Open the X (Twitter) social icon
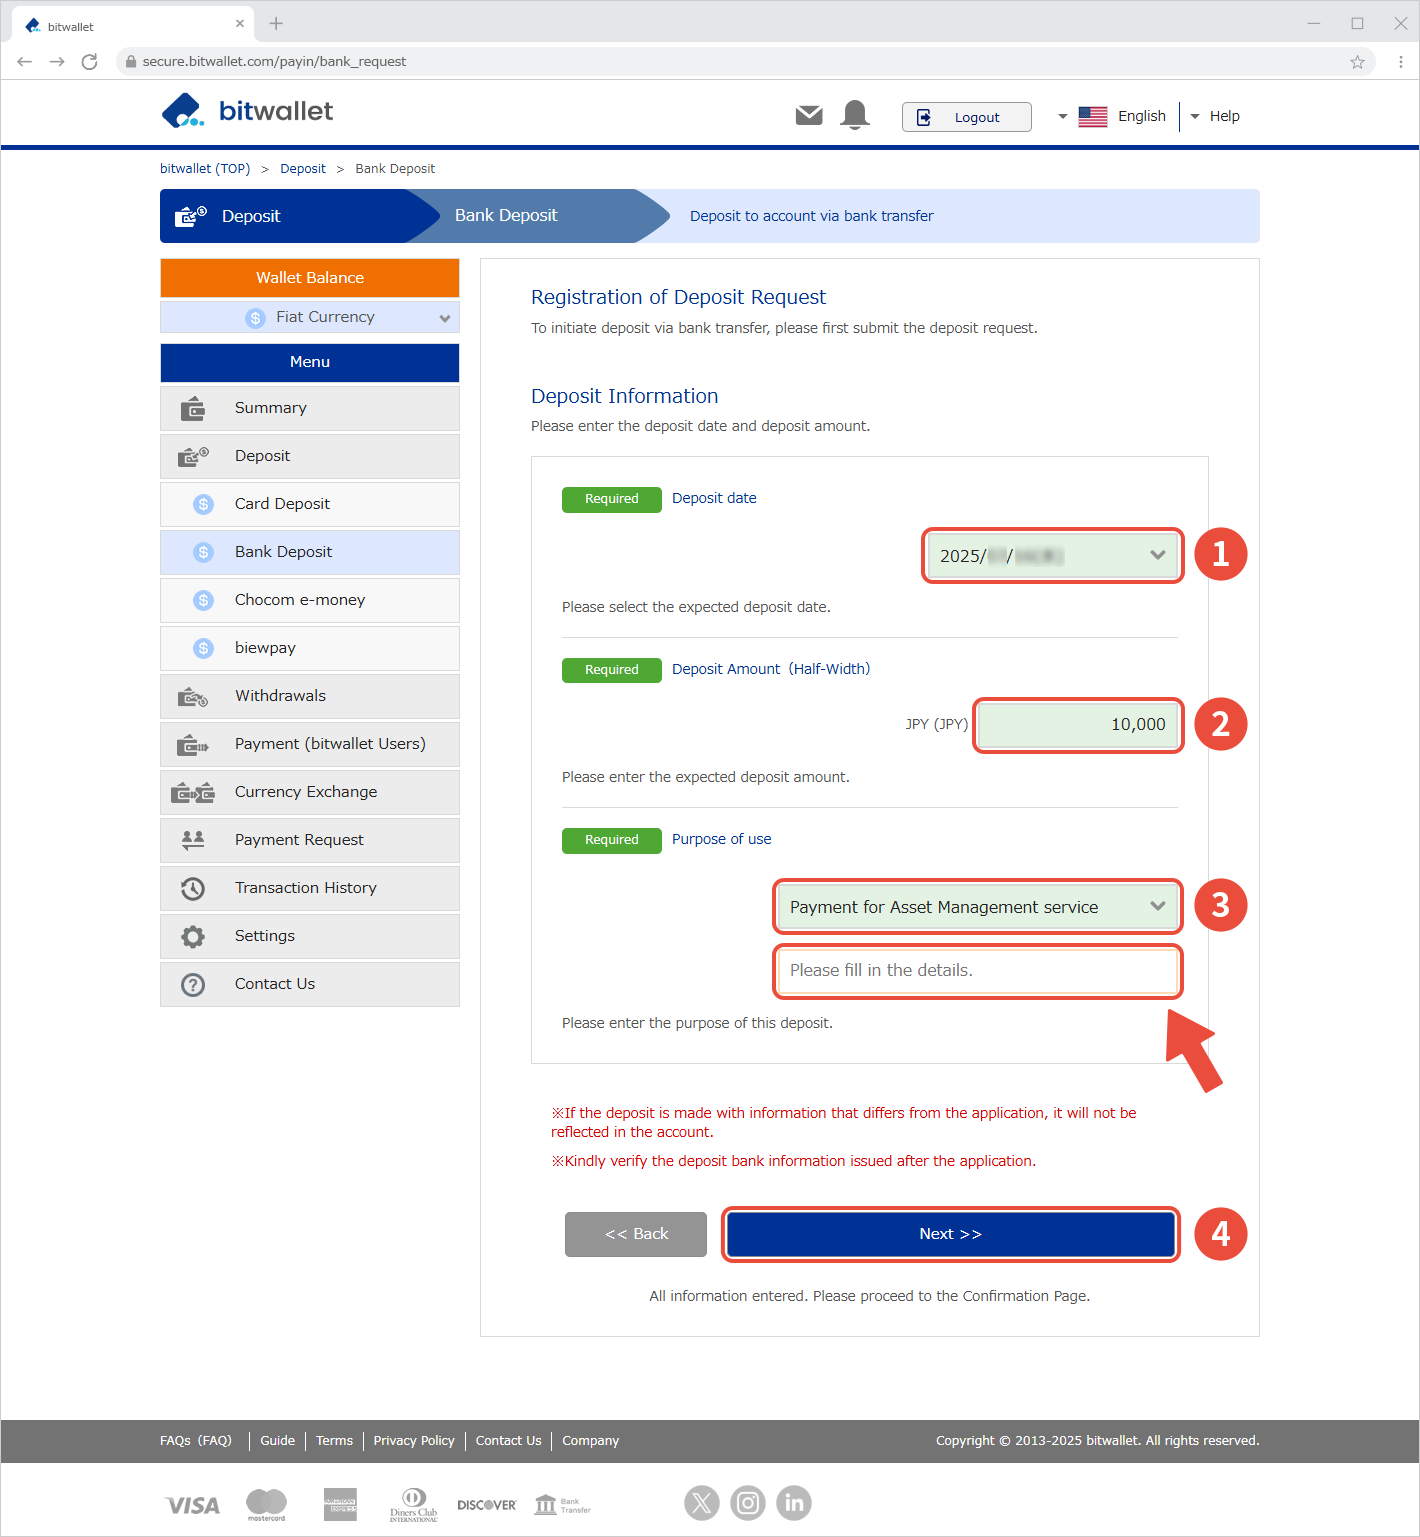The image size is (1420, 1537). (702, 1502)
